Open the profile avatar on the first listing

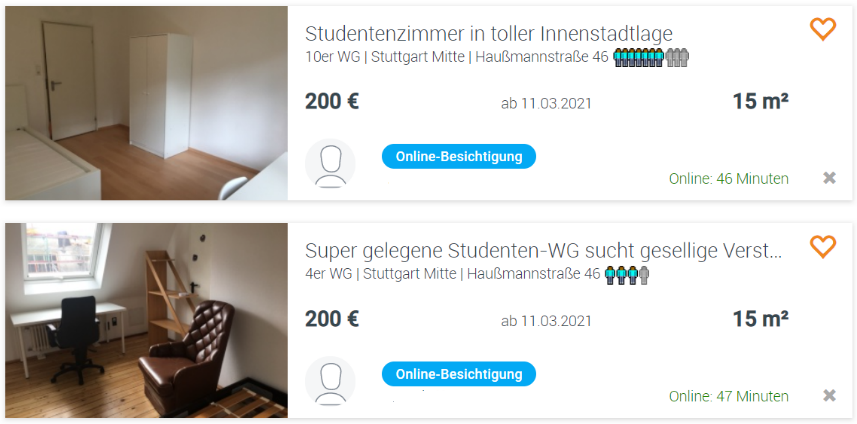point(330,163)
